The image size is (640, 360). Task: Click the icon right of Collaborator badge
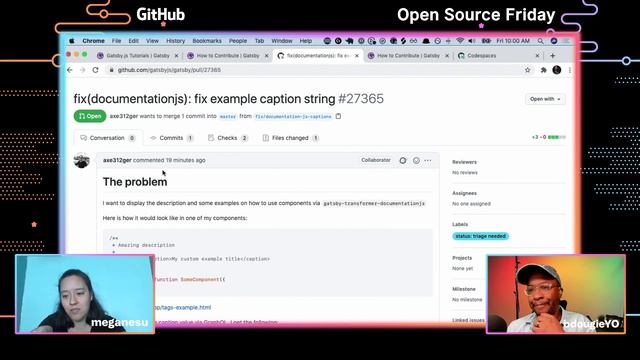click(x=403, y=160)
